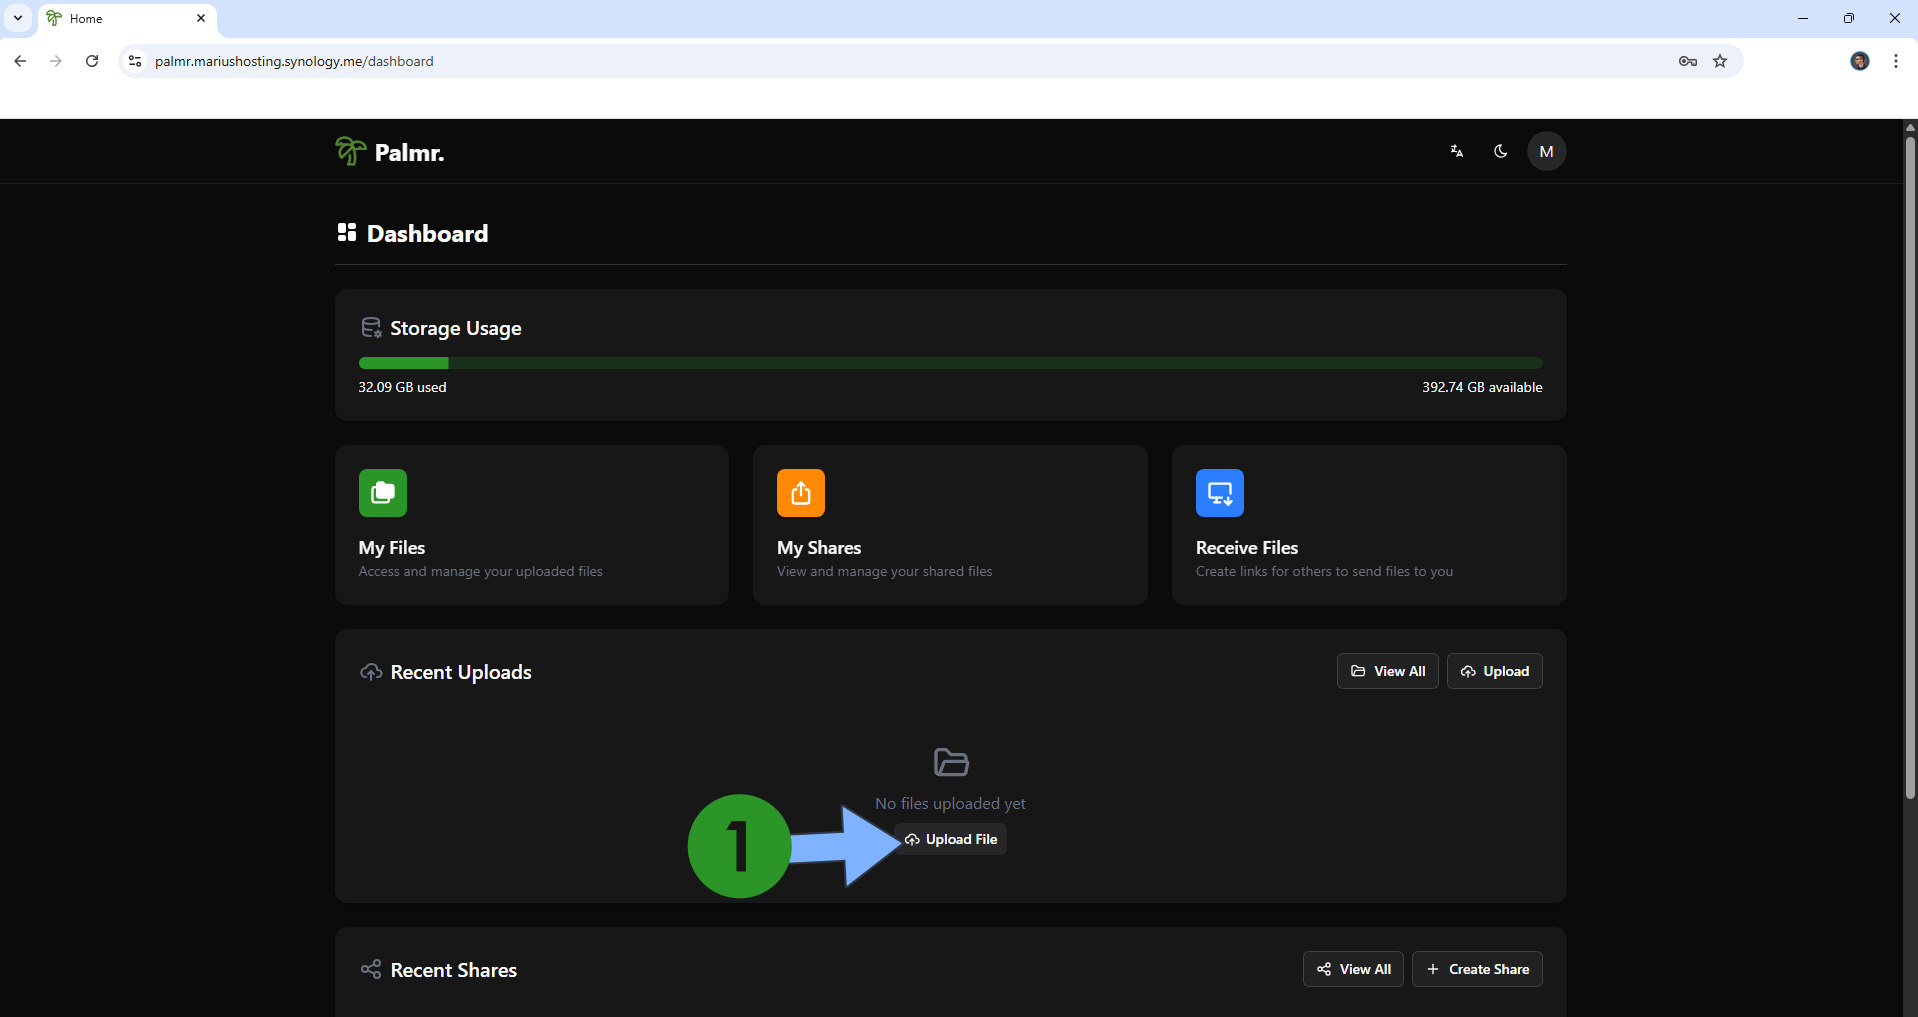1918x1017 pixels.
Task: Open the My Shares card title
Action: pyautogui.click(x=819, y=548)
